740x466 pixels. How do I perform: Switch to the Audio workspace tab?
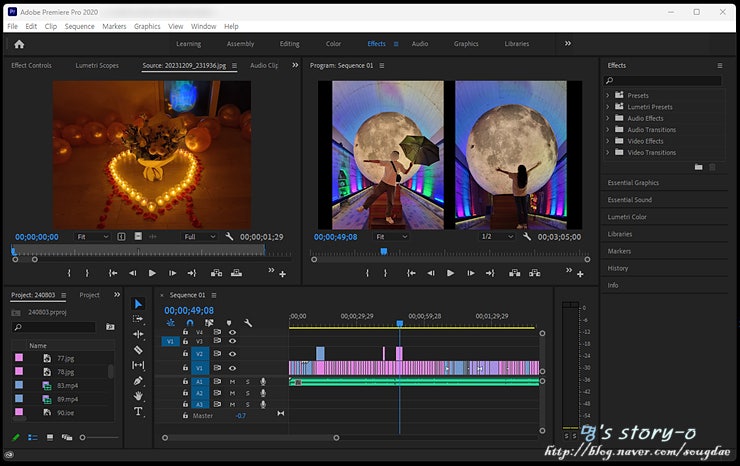[419, 44]
